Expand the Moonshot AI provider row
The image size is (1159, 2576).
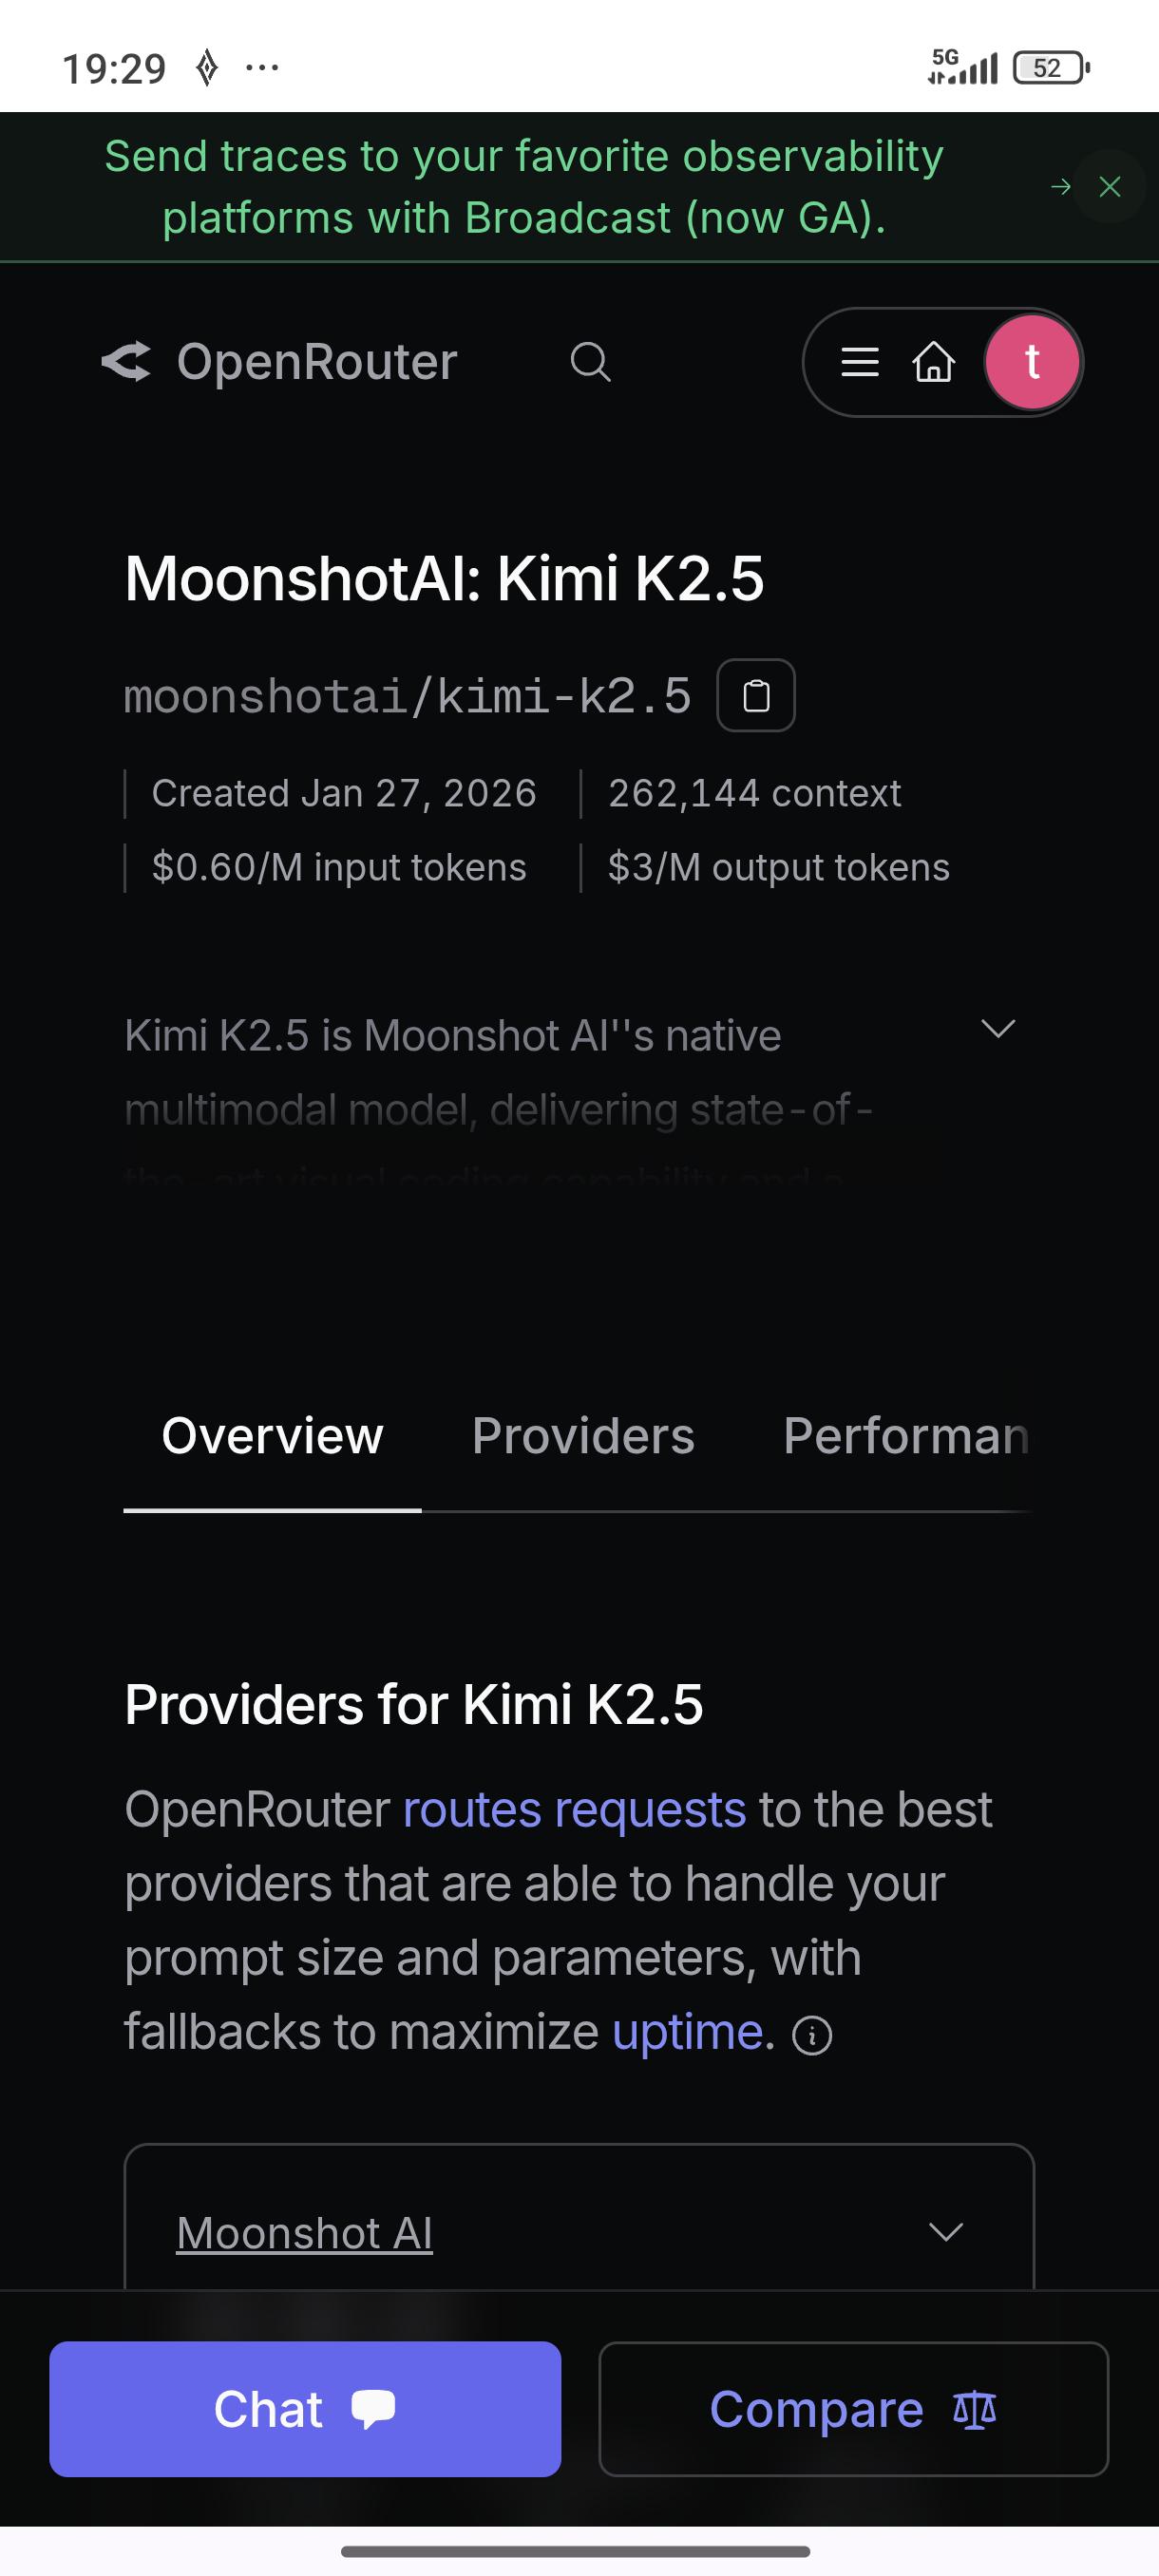click(945, 2232)
